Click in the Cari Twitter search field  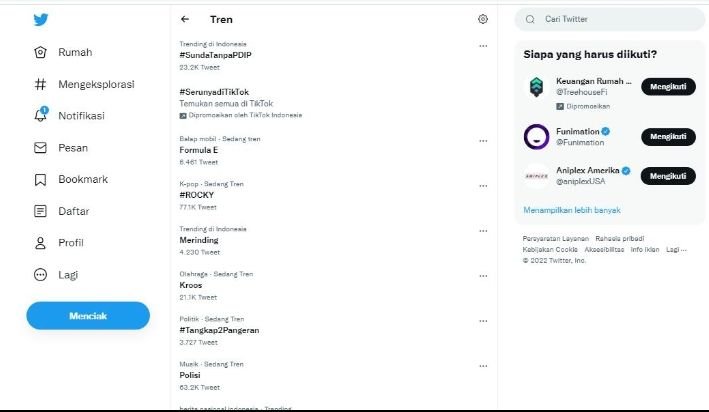[610, 19]
